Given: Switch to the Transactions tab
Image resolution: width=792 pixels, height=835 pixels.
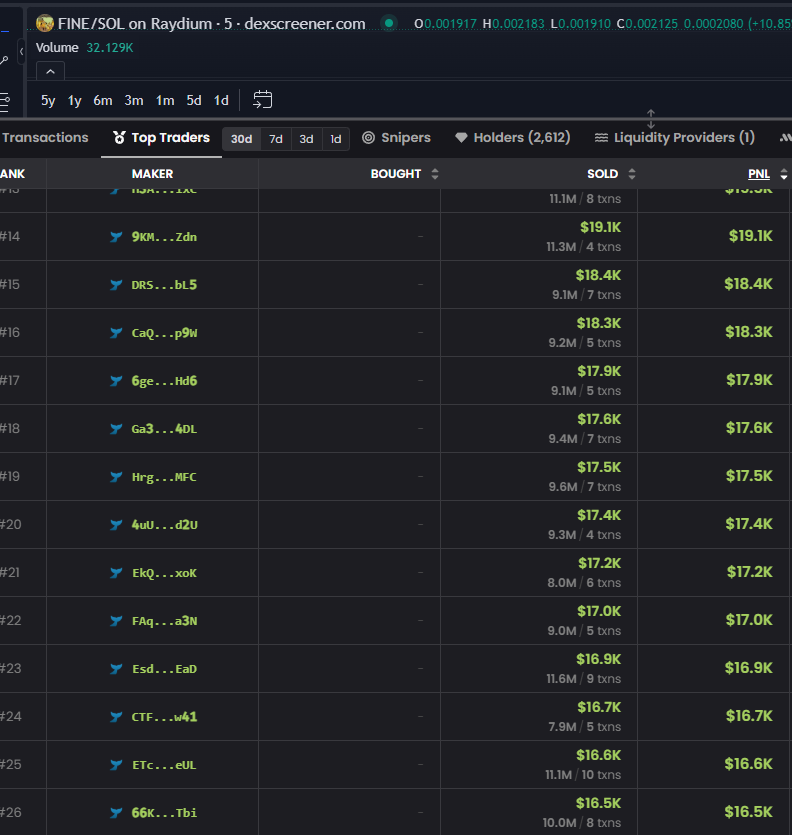Looking at the screenshot, I should (x=45, y=137).
